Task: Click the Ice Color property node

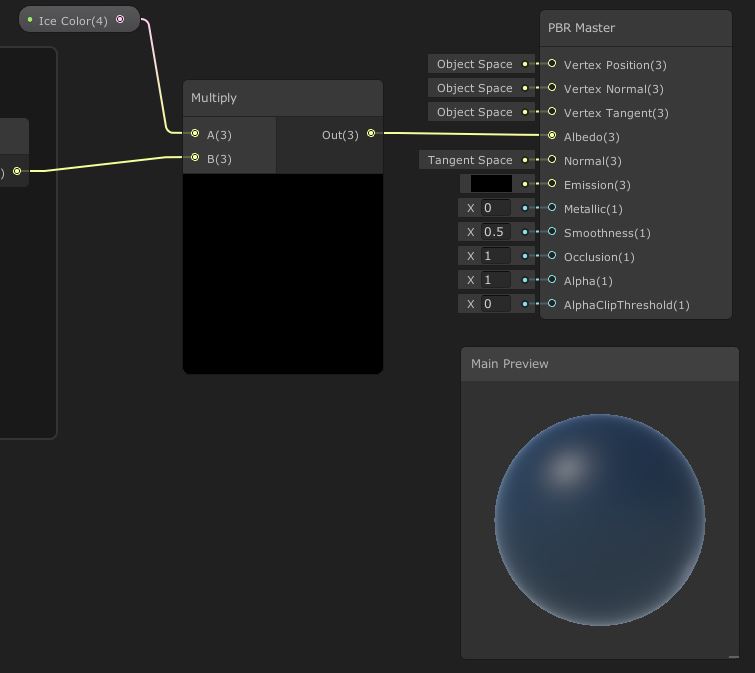Action: click(73, 20)
